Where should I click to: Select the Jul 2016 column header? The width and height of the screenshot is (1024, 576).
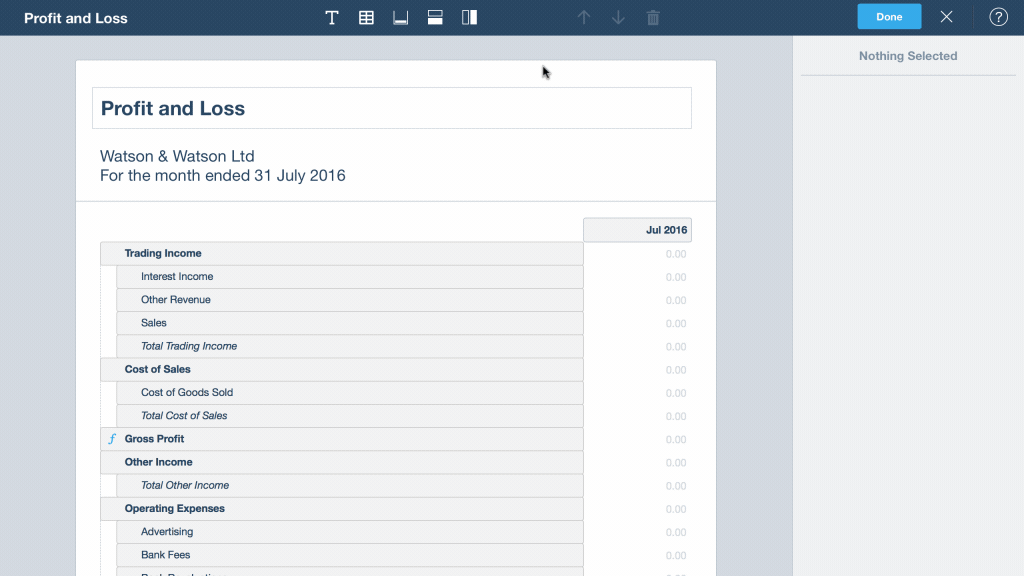click(x=637, y=230)
